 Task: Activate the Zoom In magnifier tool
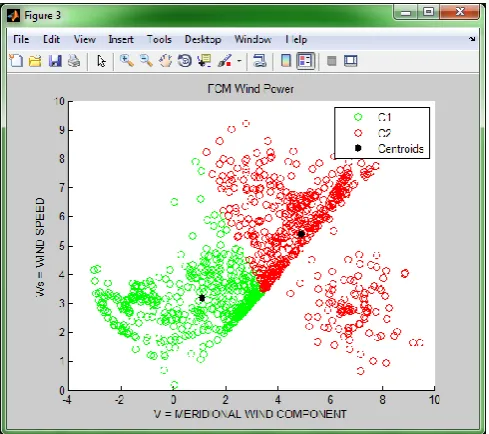pos(127,61)
